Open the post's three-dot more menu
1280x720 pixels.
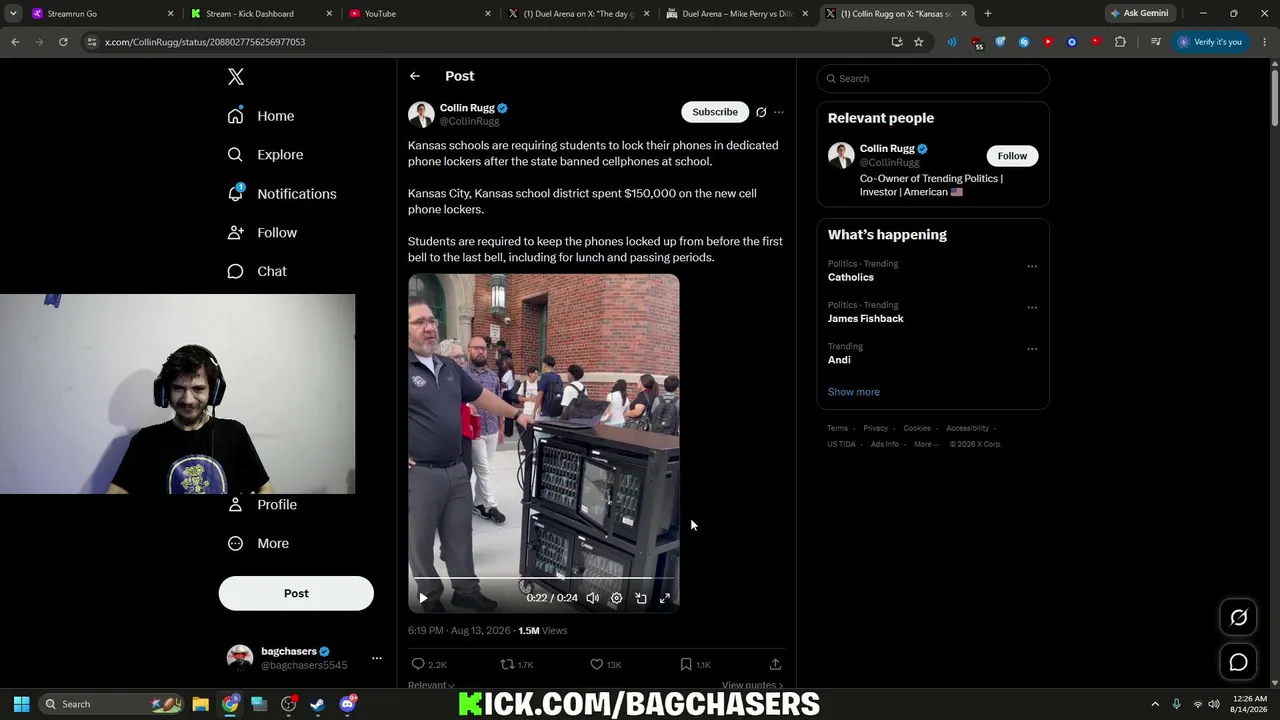pyautogui.click(x=779, y=112)
